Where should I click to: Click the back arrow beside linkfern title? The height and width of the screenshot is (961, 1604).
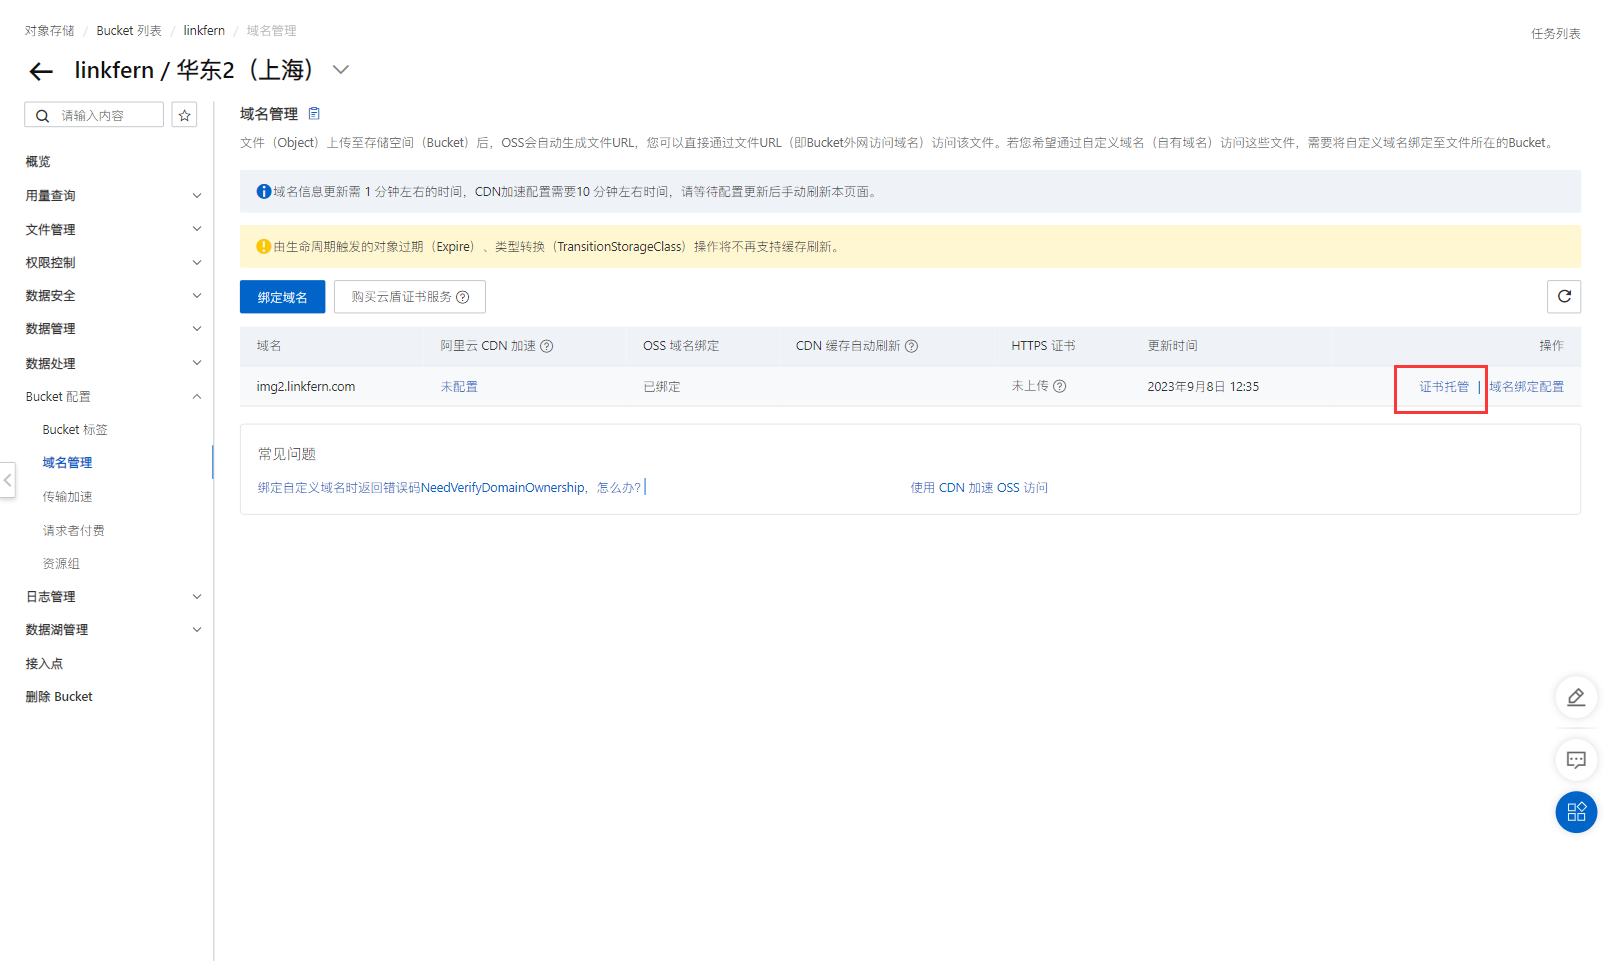coord(41,71)
